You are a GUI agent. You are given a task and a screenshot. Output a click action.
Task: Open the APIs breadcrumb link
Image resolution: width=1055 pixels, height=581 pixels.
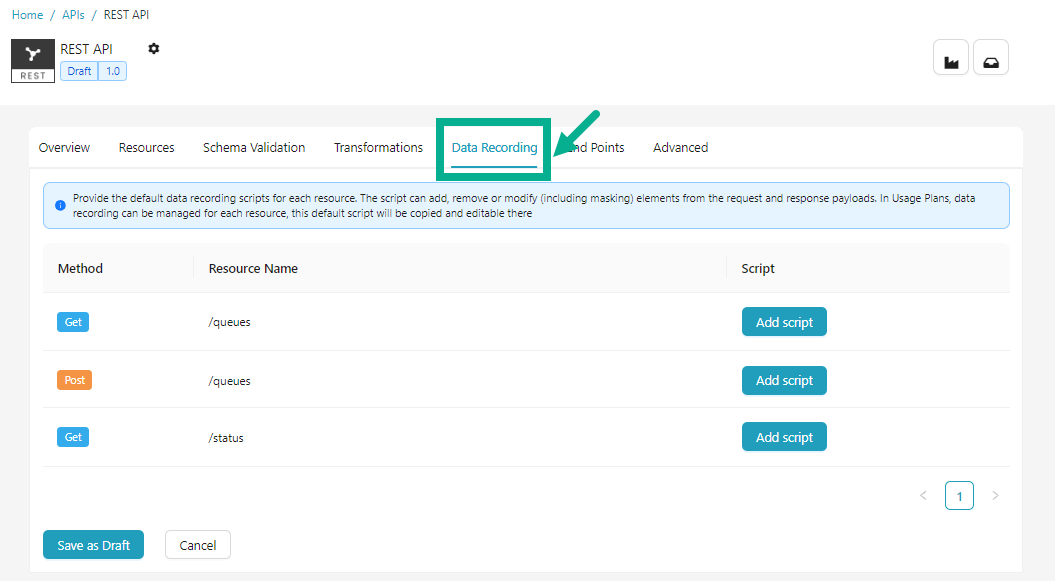click(73, 15)
